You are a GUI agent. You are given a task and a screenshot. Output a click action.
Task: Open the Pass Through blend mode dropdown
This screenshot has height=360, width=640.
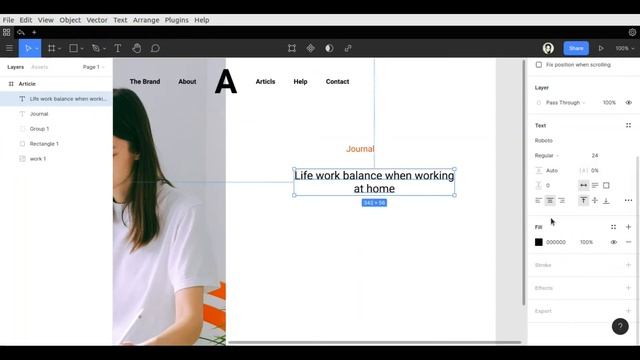[x=565, y=102]
